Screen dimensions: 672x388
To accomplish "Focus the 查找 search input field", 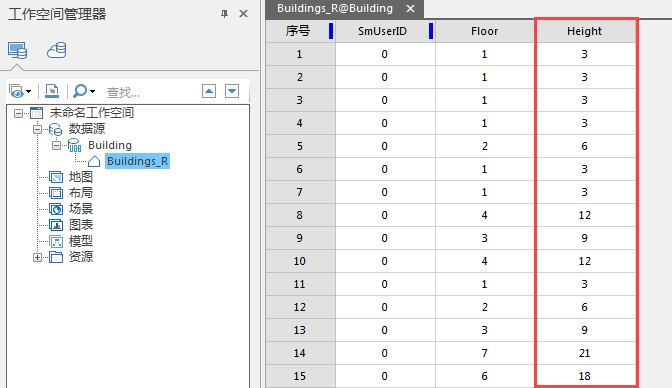I will pos(150,92).
